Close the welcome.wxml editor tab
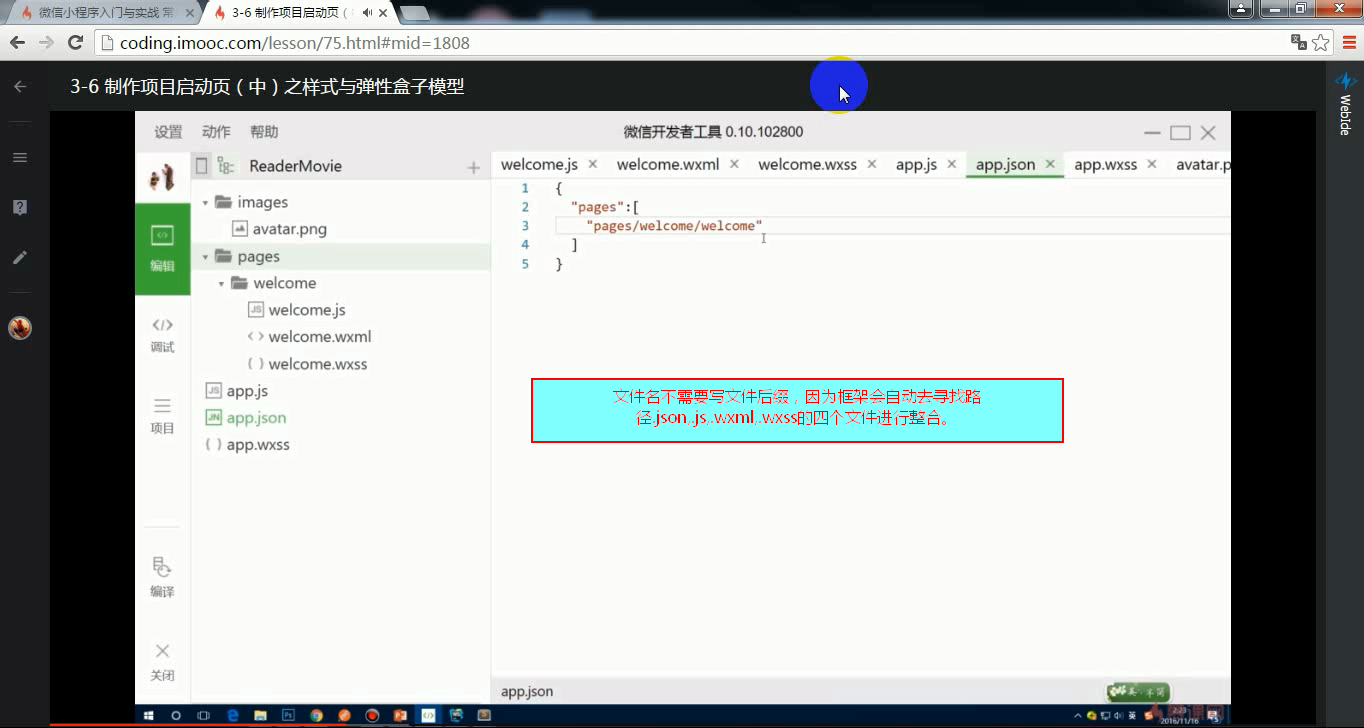 734,164
